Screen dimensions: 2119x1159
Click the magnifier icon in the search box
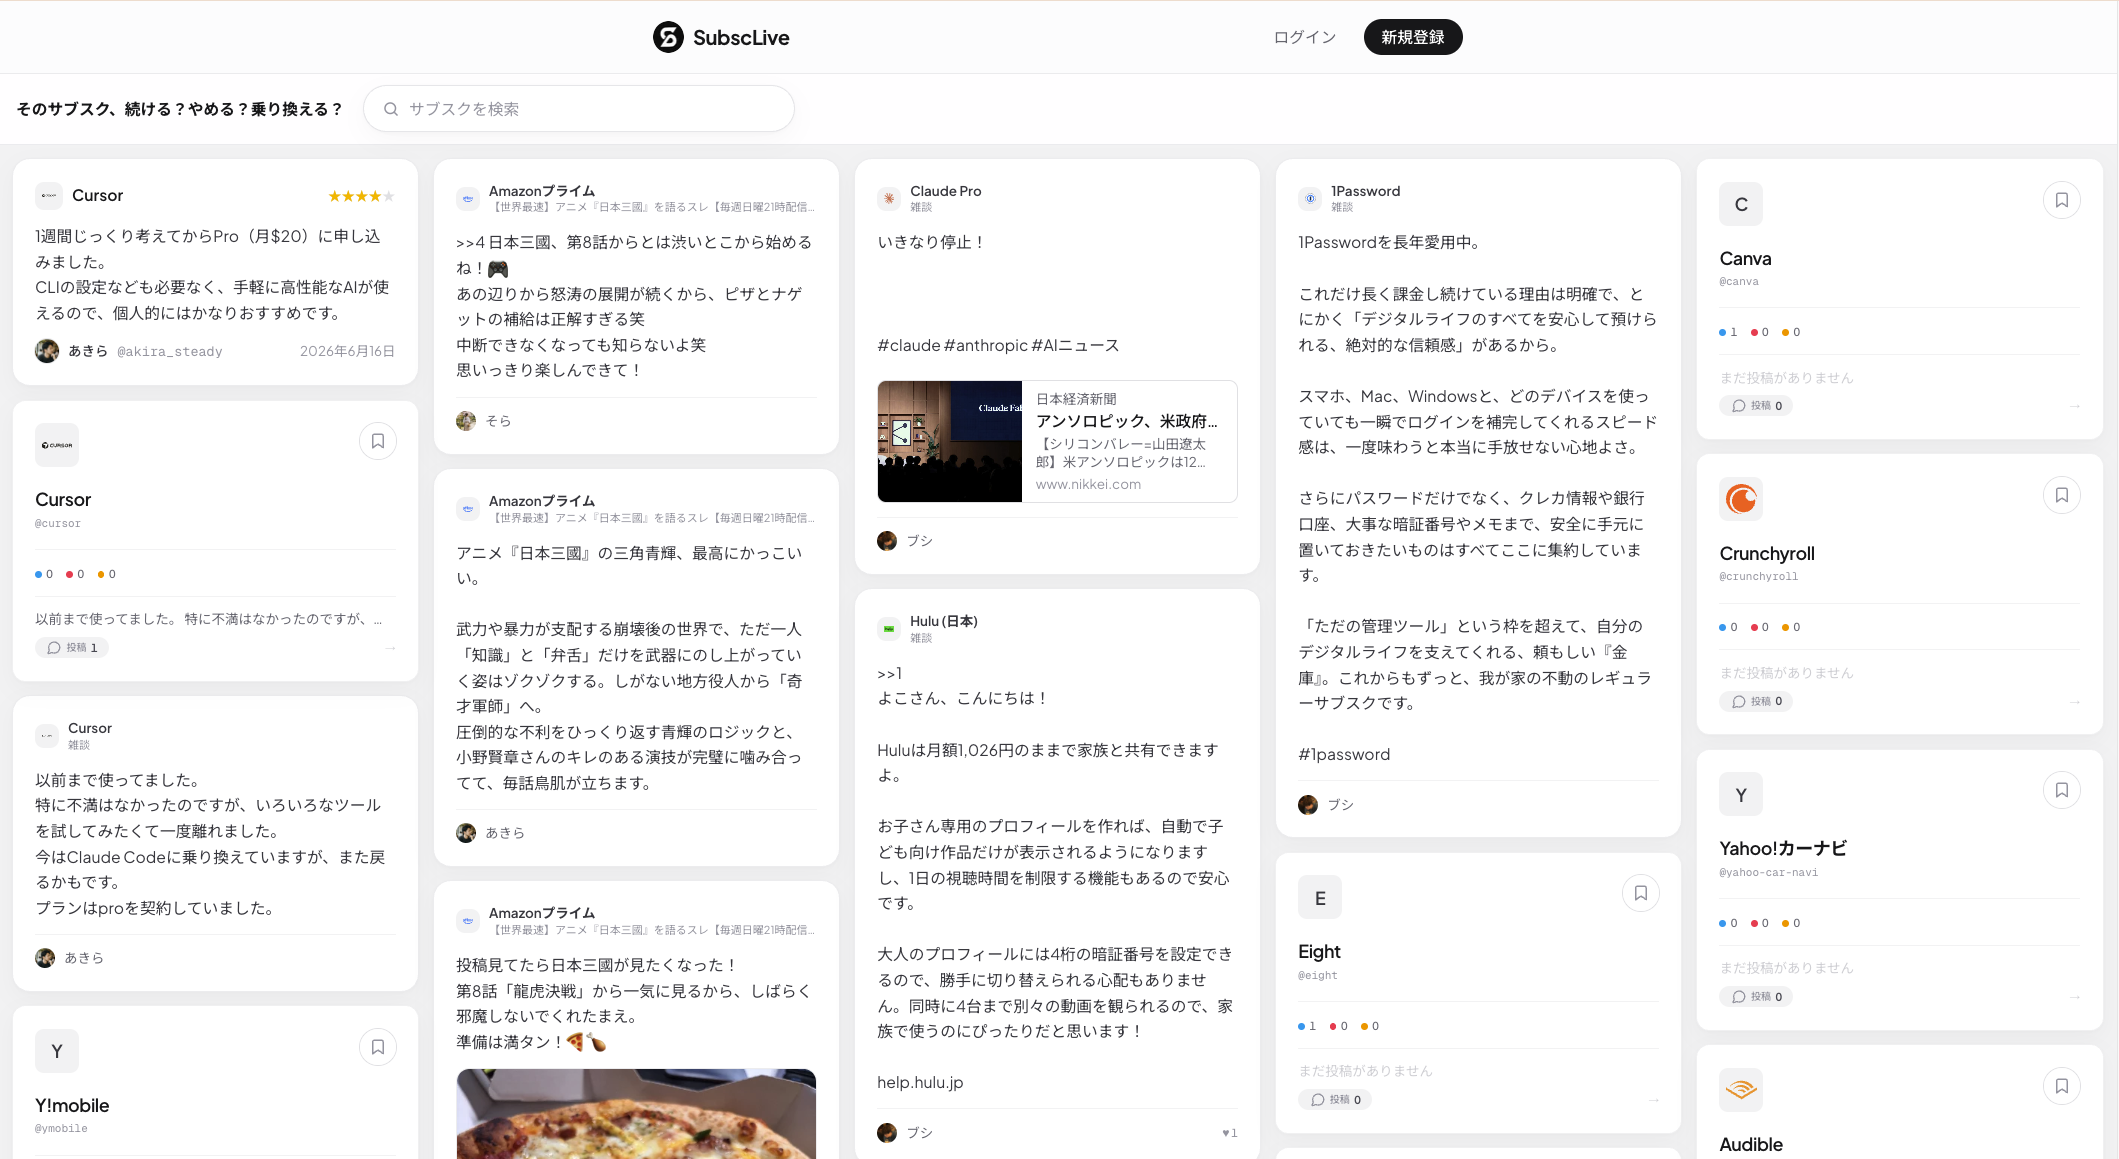click(391, 109)
